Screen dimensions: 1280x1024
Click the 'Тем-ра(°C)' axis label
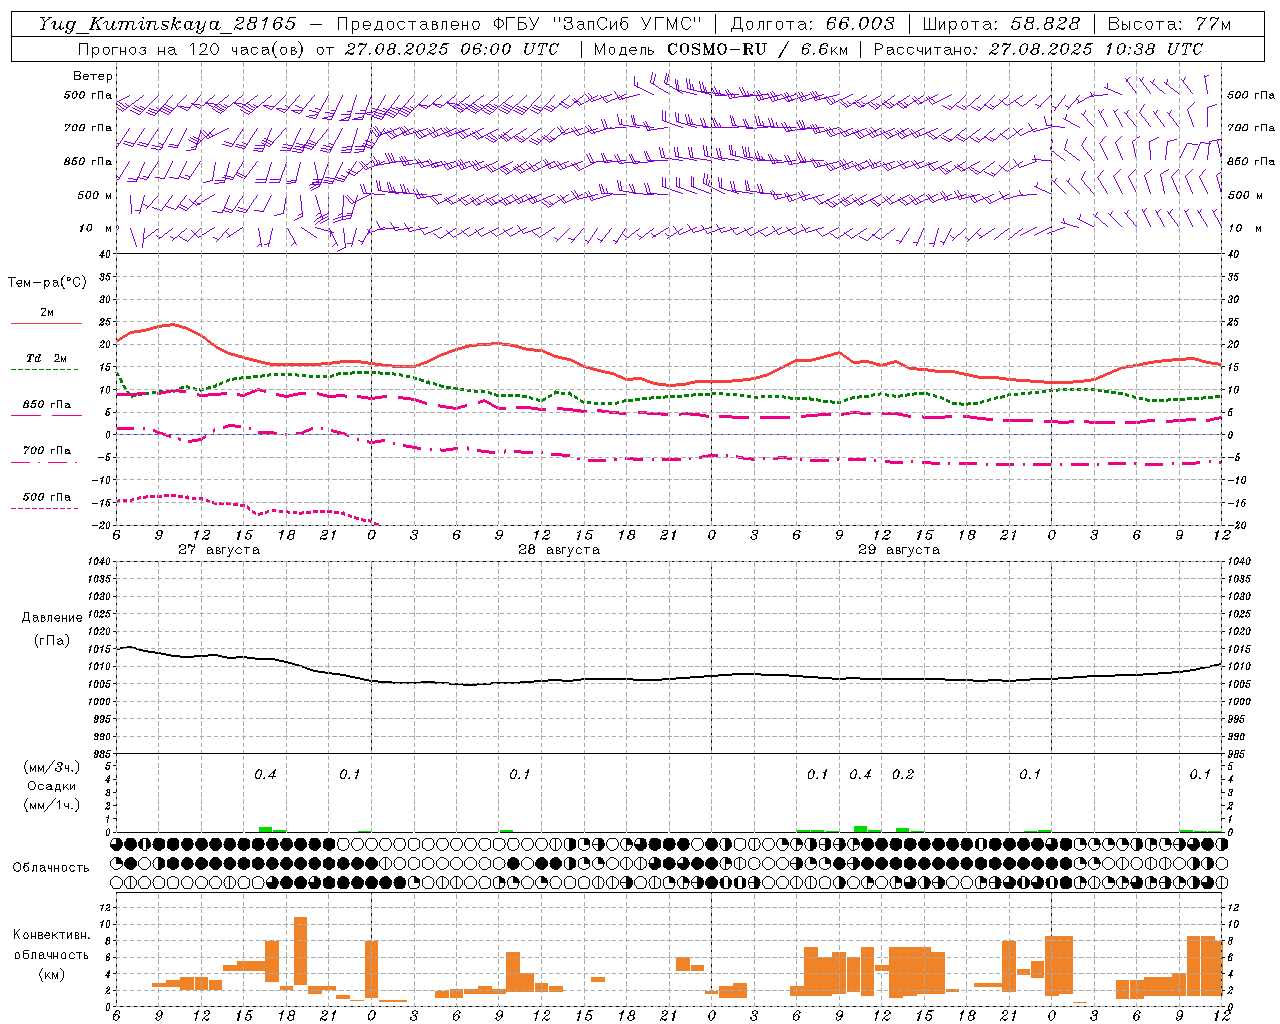(47, 283)
